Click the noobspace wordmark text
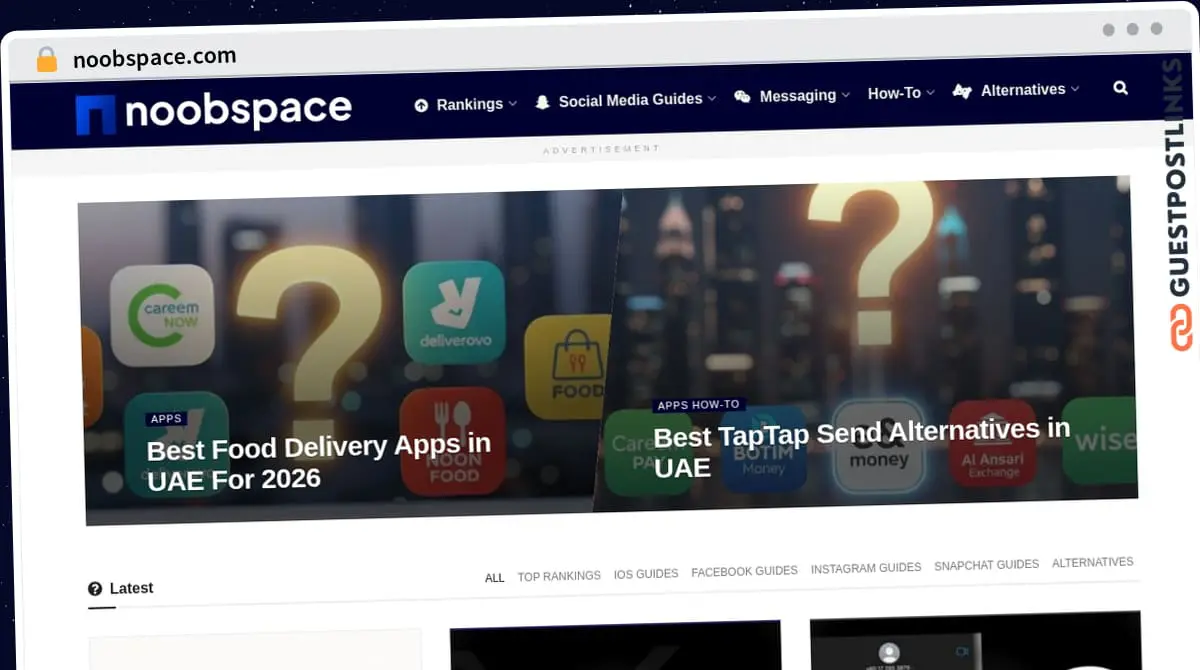Screen dimensions: 1200x670 pos(238,110)
